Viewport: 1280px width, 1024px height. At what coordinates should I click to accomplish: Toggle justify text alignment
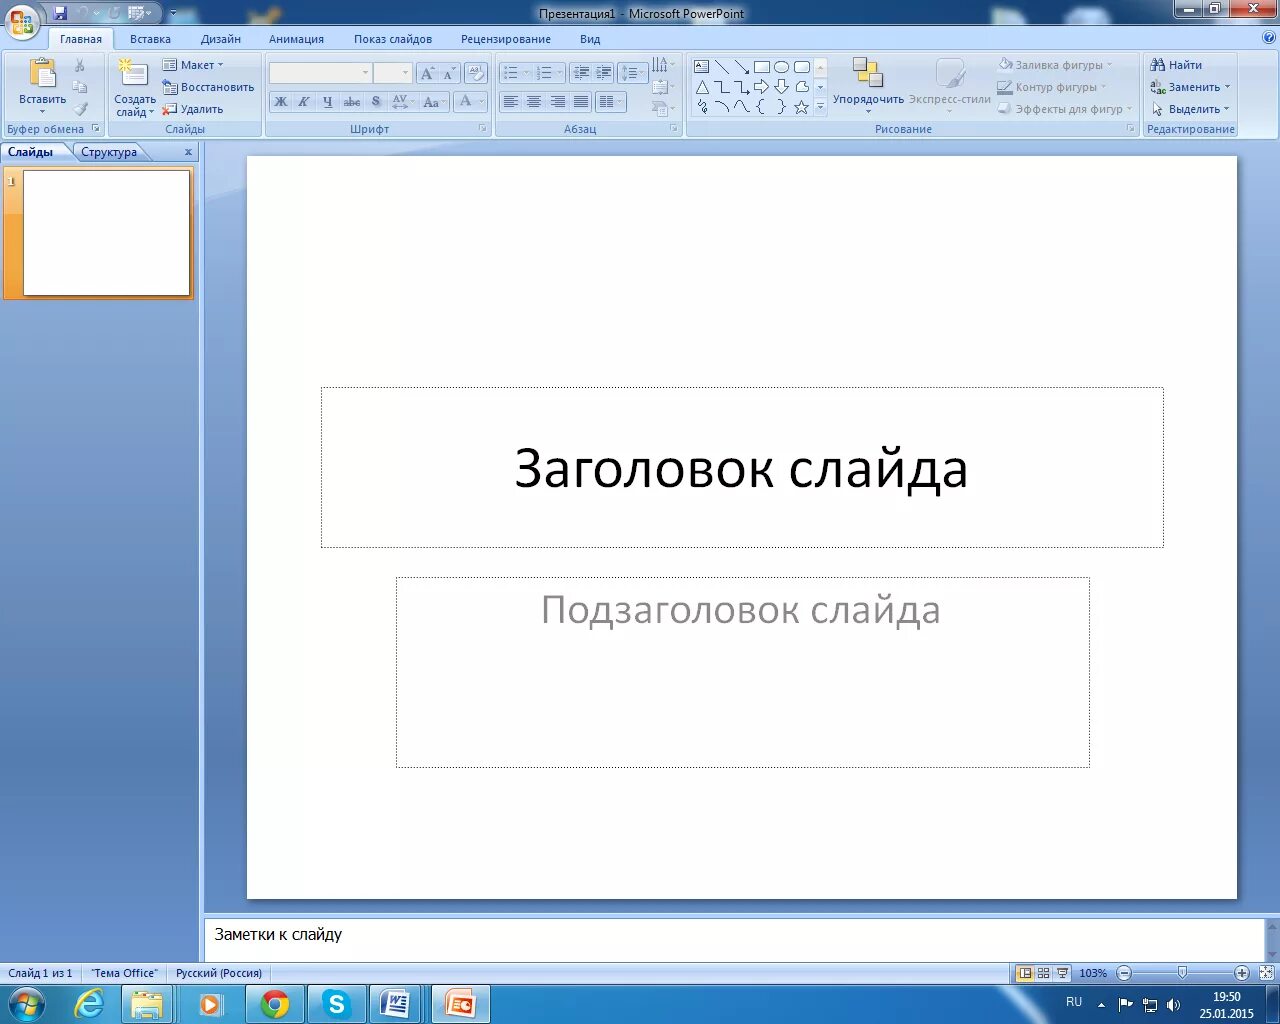(x=581, y=102)
